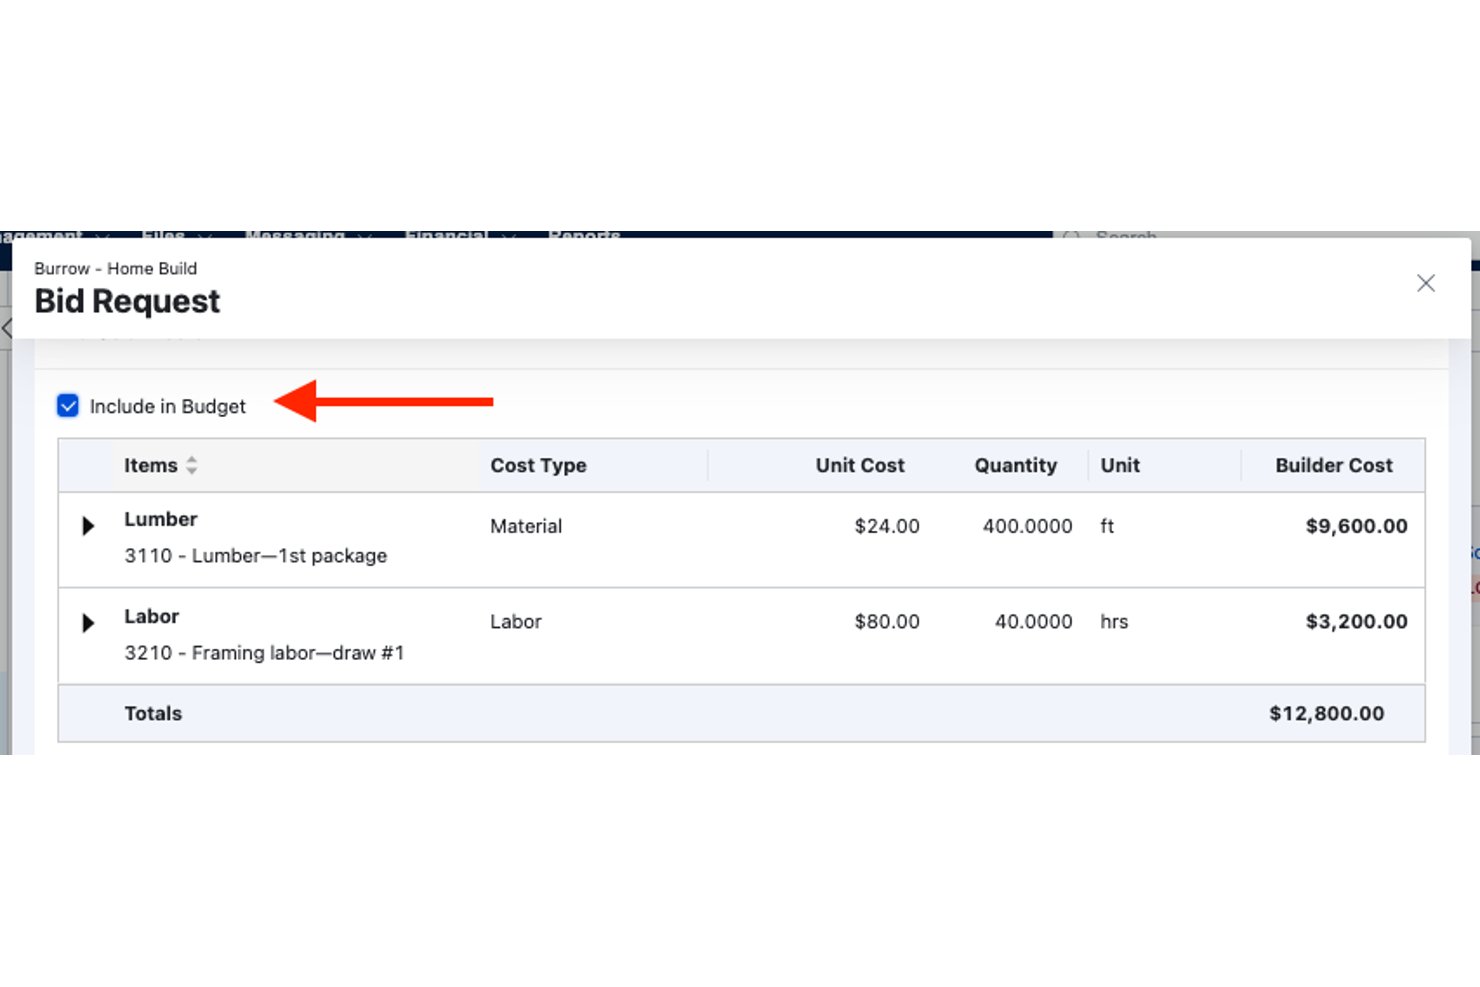
Task: Click the Unit column header
Action: tap(1120, 465)
